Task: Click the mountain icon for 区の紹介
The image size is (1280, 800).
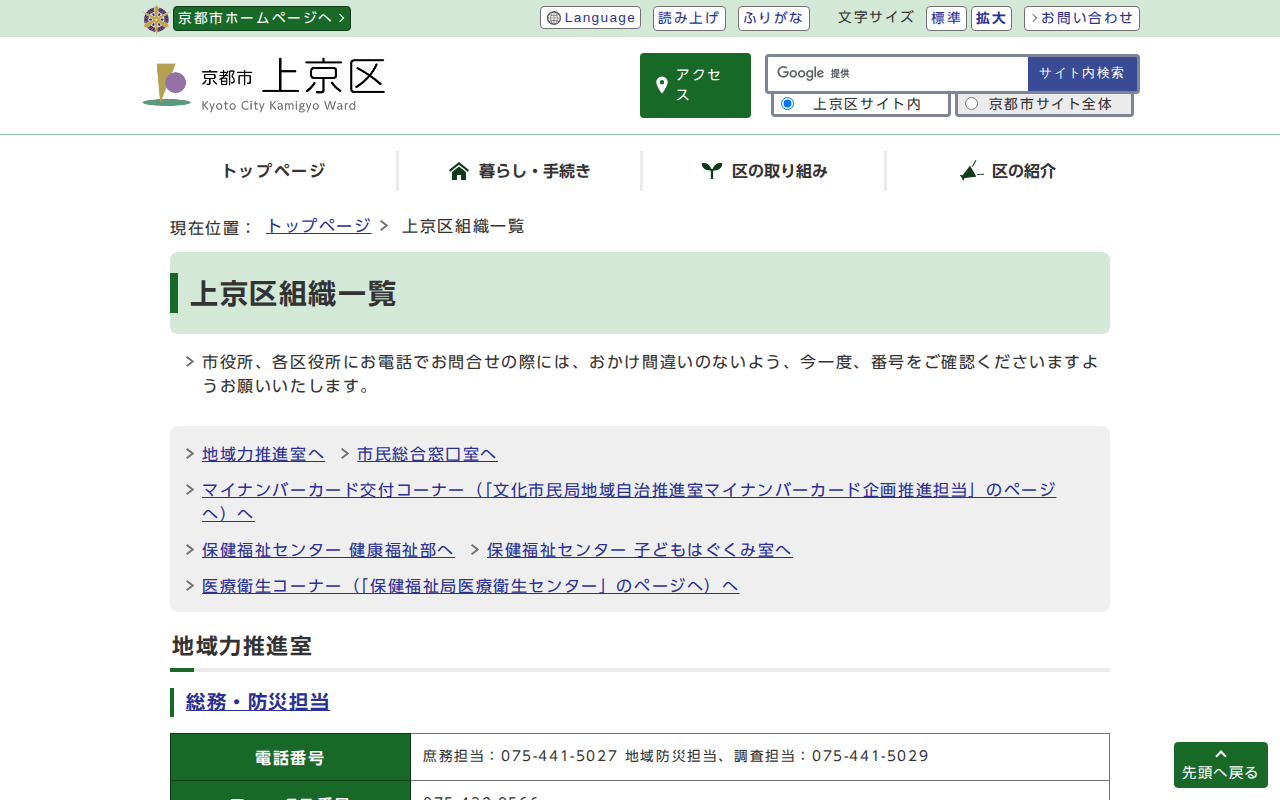Action: pyautogui.click(x=971, y=171)
